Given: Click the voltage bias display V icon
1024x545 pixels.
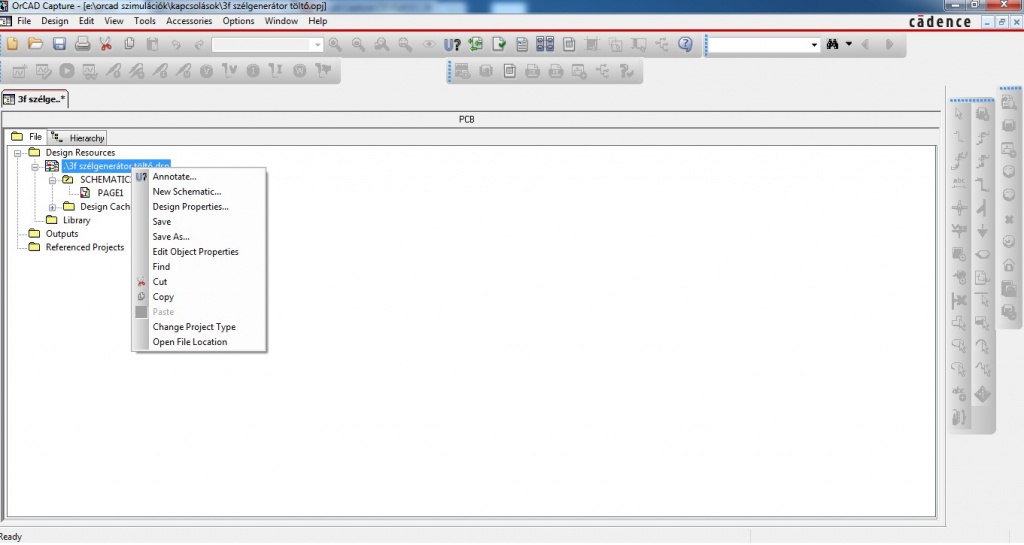Looking at the screenshot, I should pos(206,70).
